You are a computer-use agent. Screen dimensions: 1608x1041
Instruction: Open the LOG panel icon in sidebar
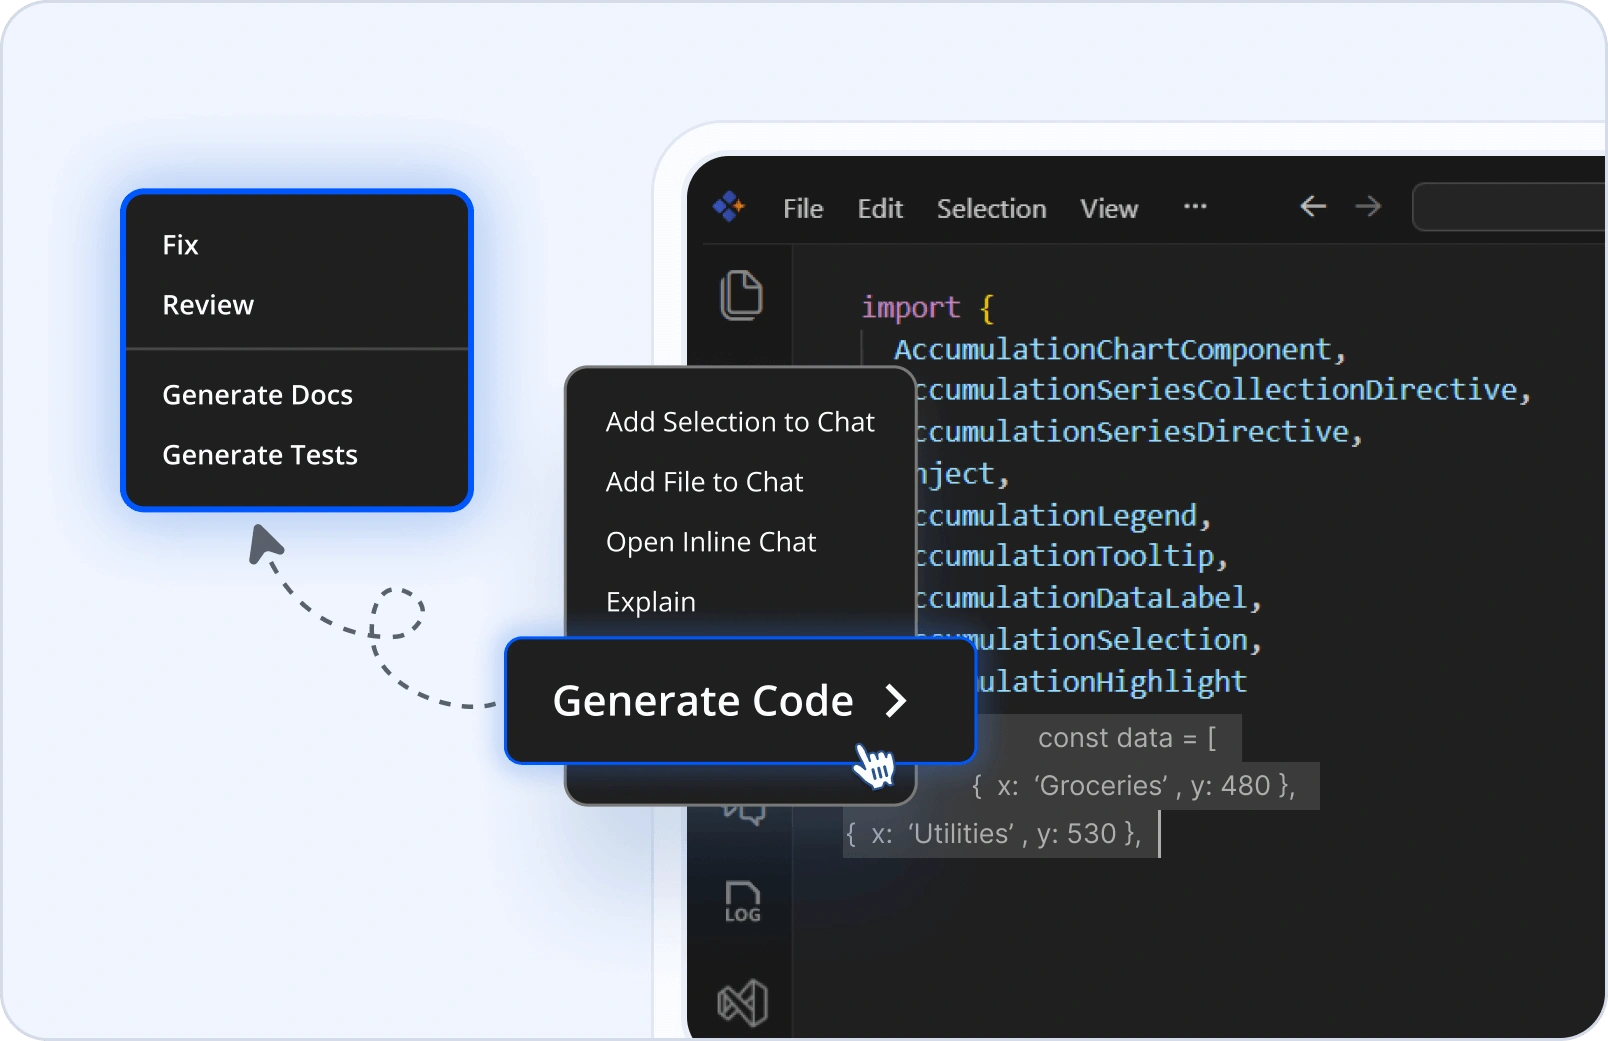(742, 902)
